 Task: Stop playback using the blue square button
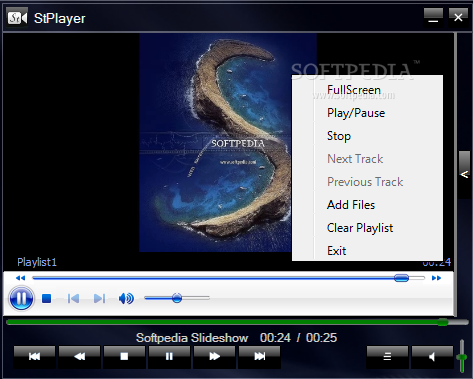(47, 298)
